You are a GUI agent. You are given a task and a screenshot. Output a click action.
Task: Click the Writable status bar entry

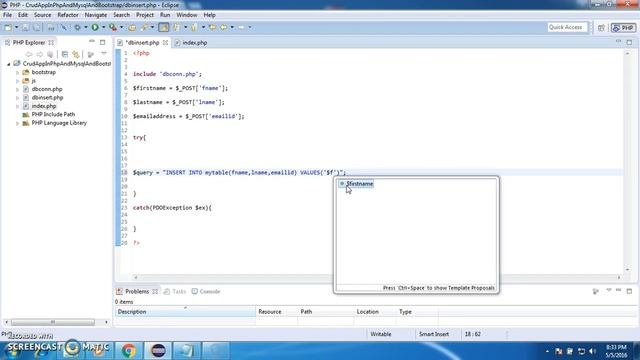[381, 334]
